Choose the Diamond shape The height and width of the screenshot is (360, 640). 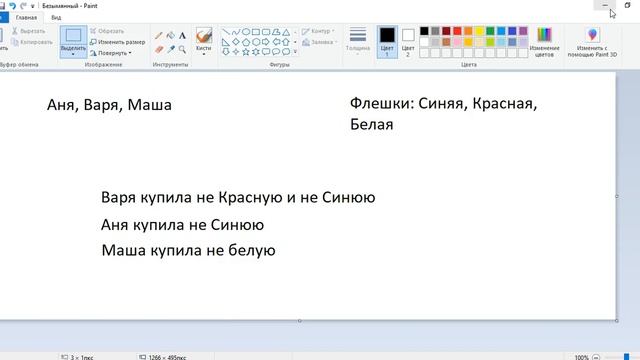coord(236,42)
